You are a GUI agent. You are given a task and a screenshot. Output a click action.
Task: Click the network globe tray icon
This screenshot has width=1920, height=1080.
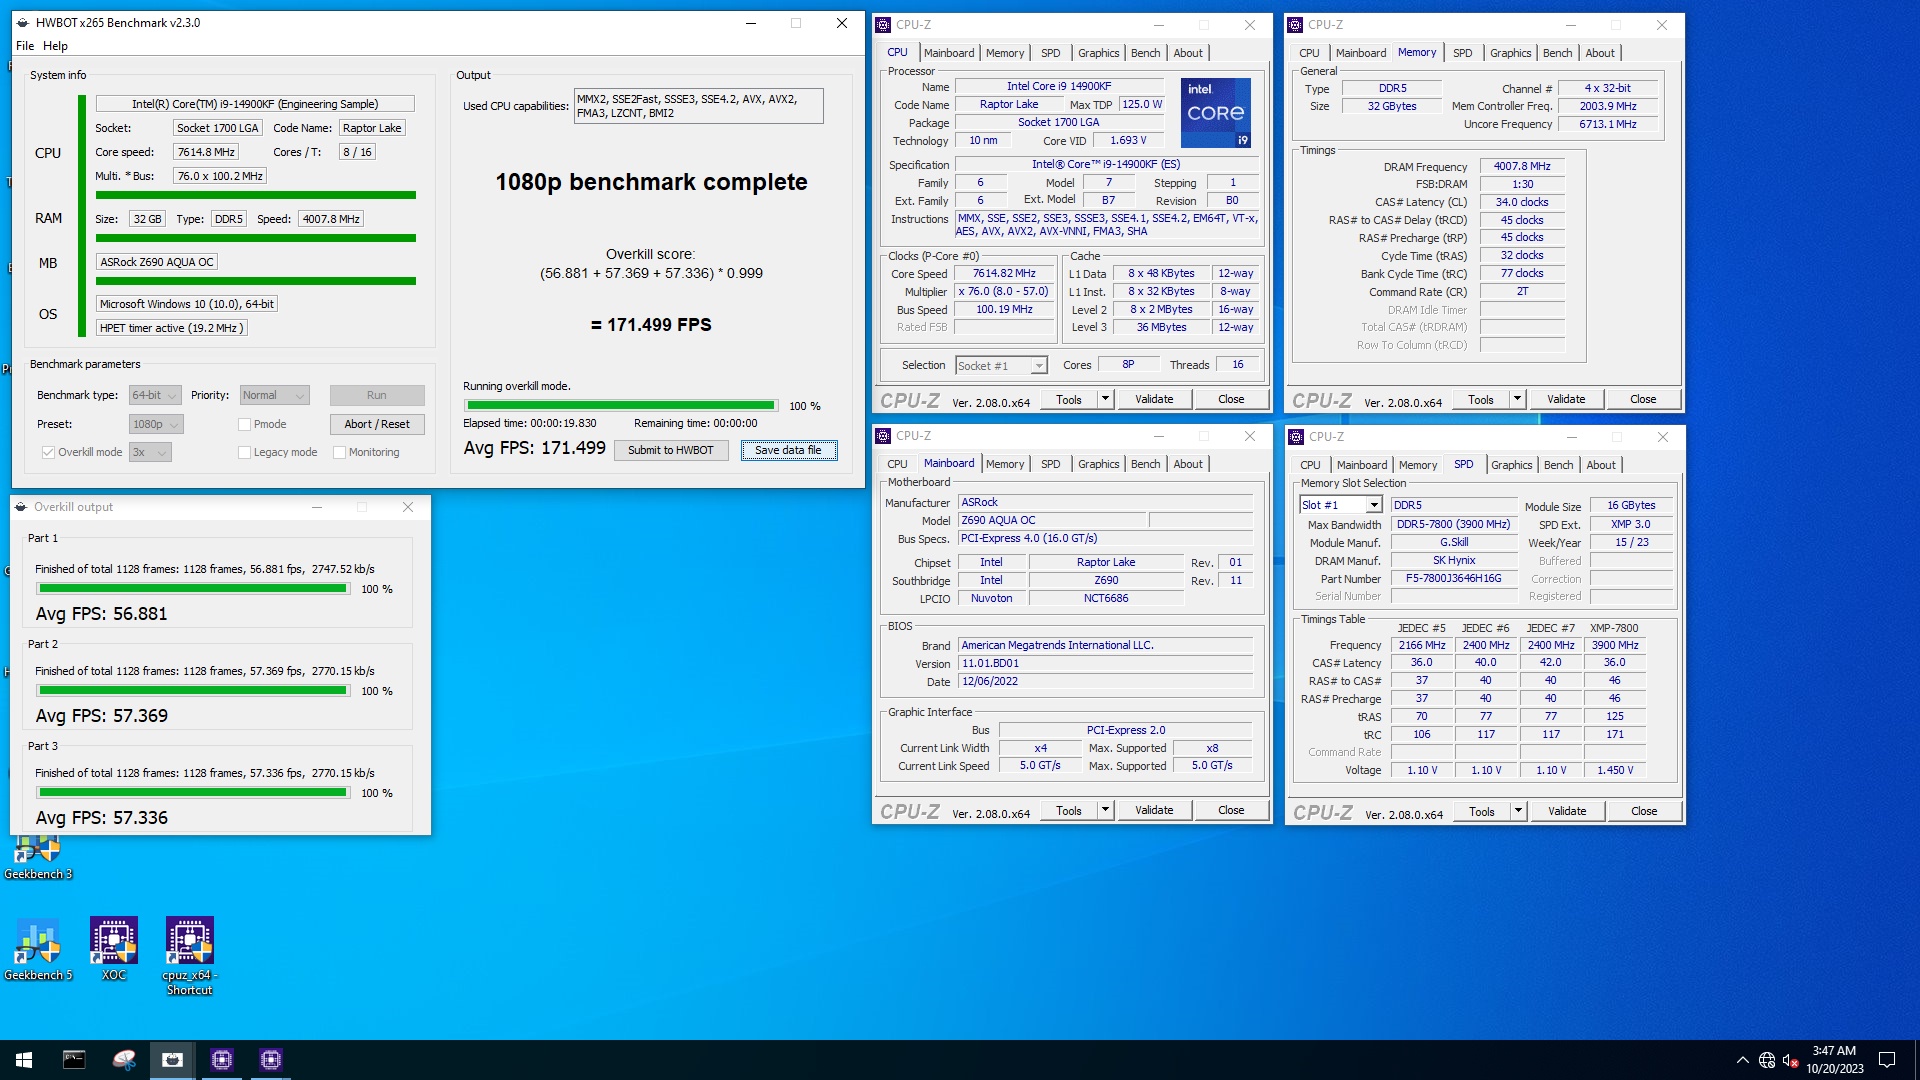1767,1060
